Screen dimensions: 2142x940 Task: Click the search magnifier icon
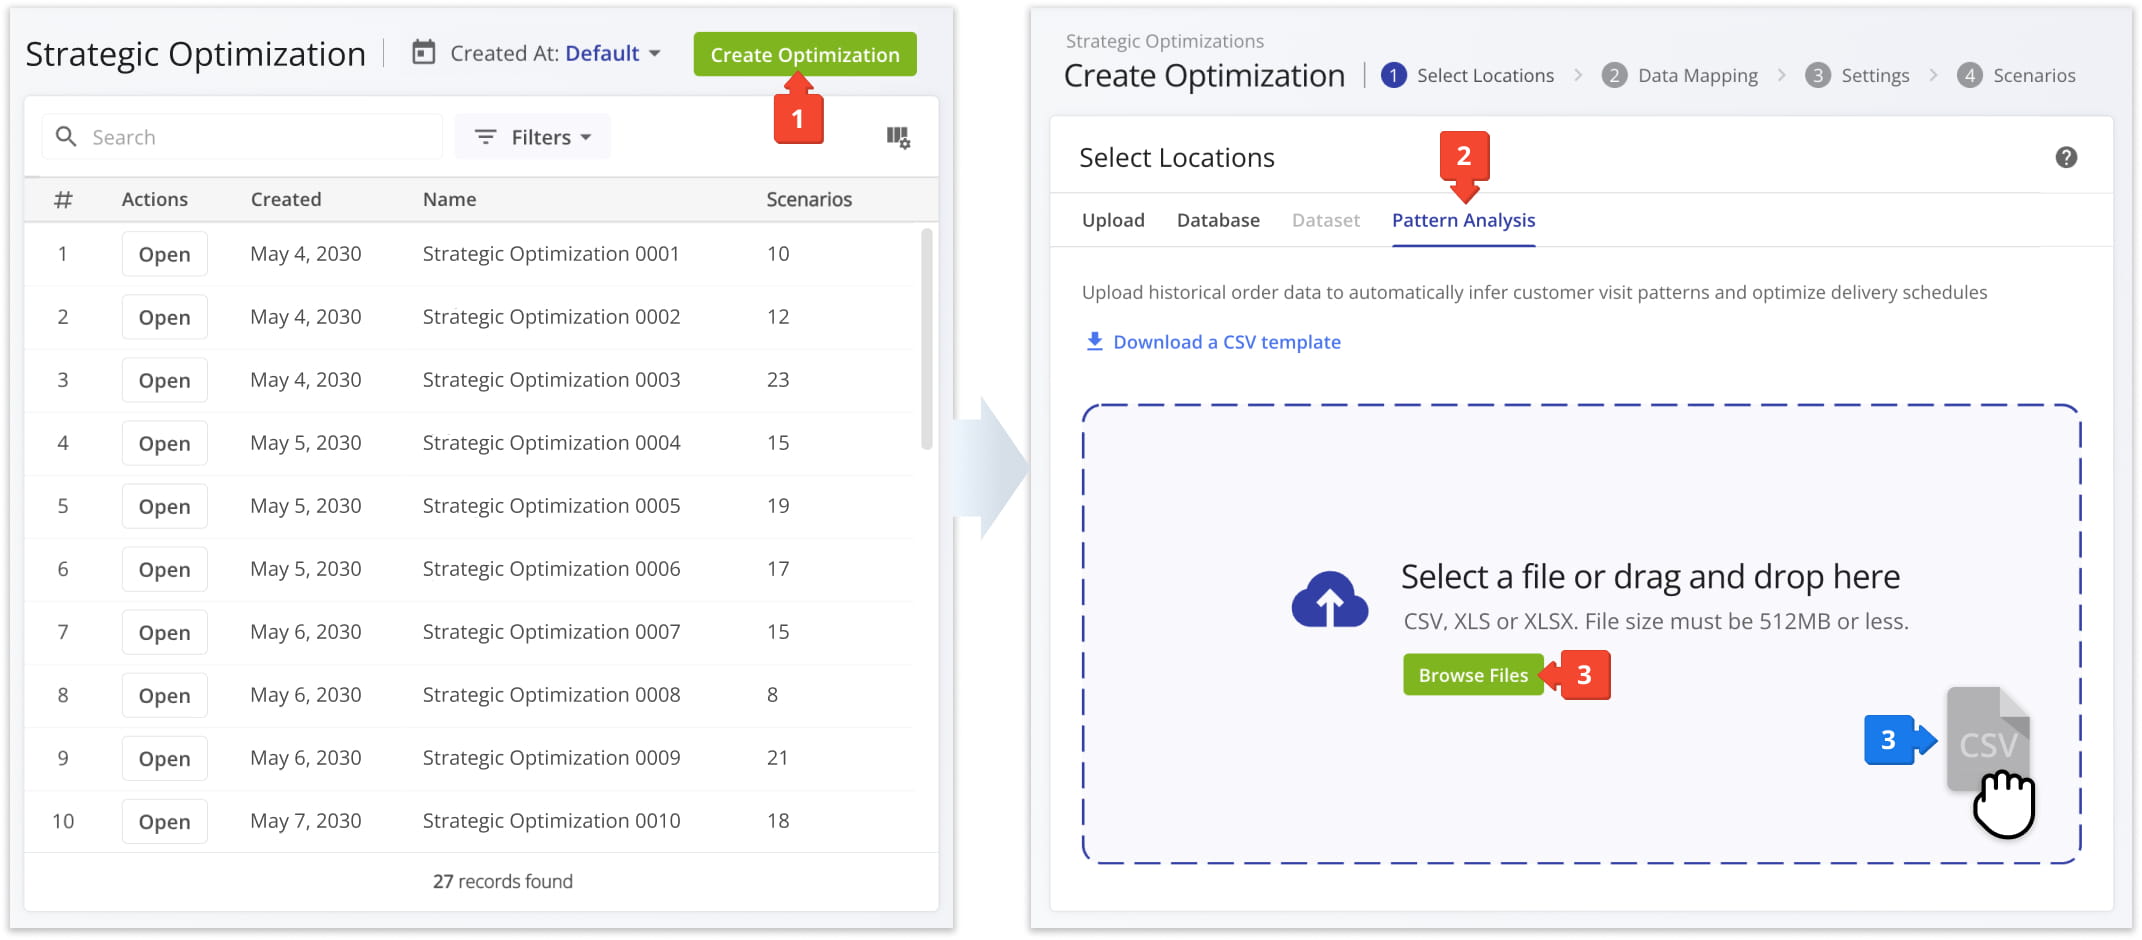(65, 136)
